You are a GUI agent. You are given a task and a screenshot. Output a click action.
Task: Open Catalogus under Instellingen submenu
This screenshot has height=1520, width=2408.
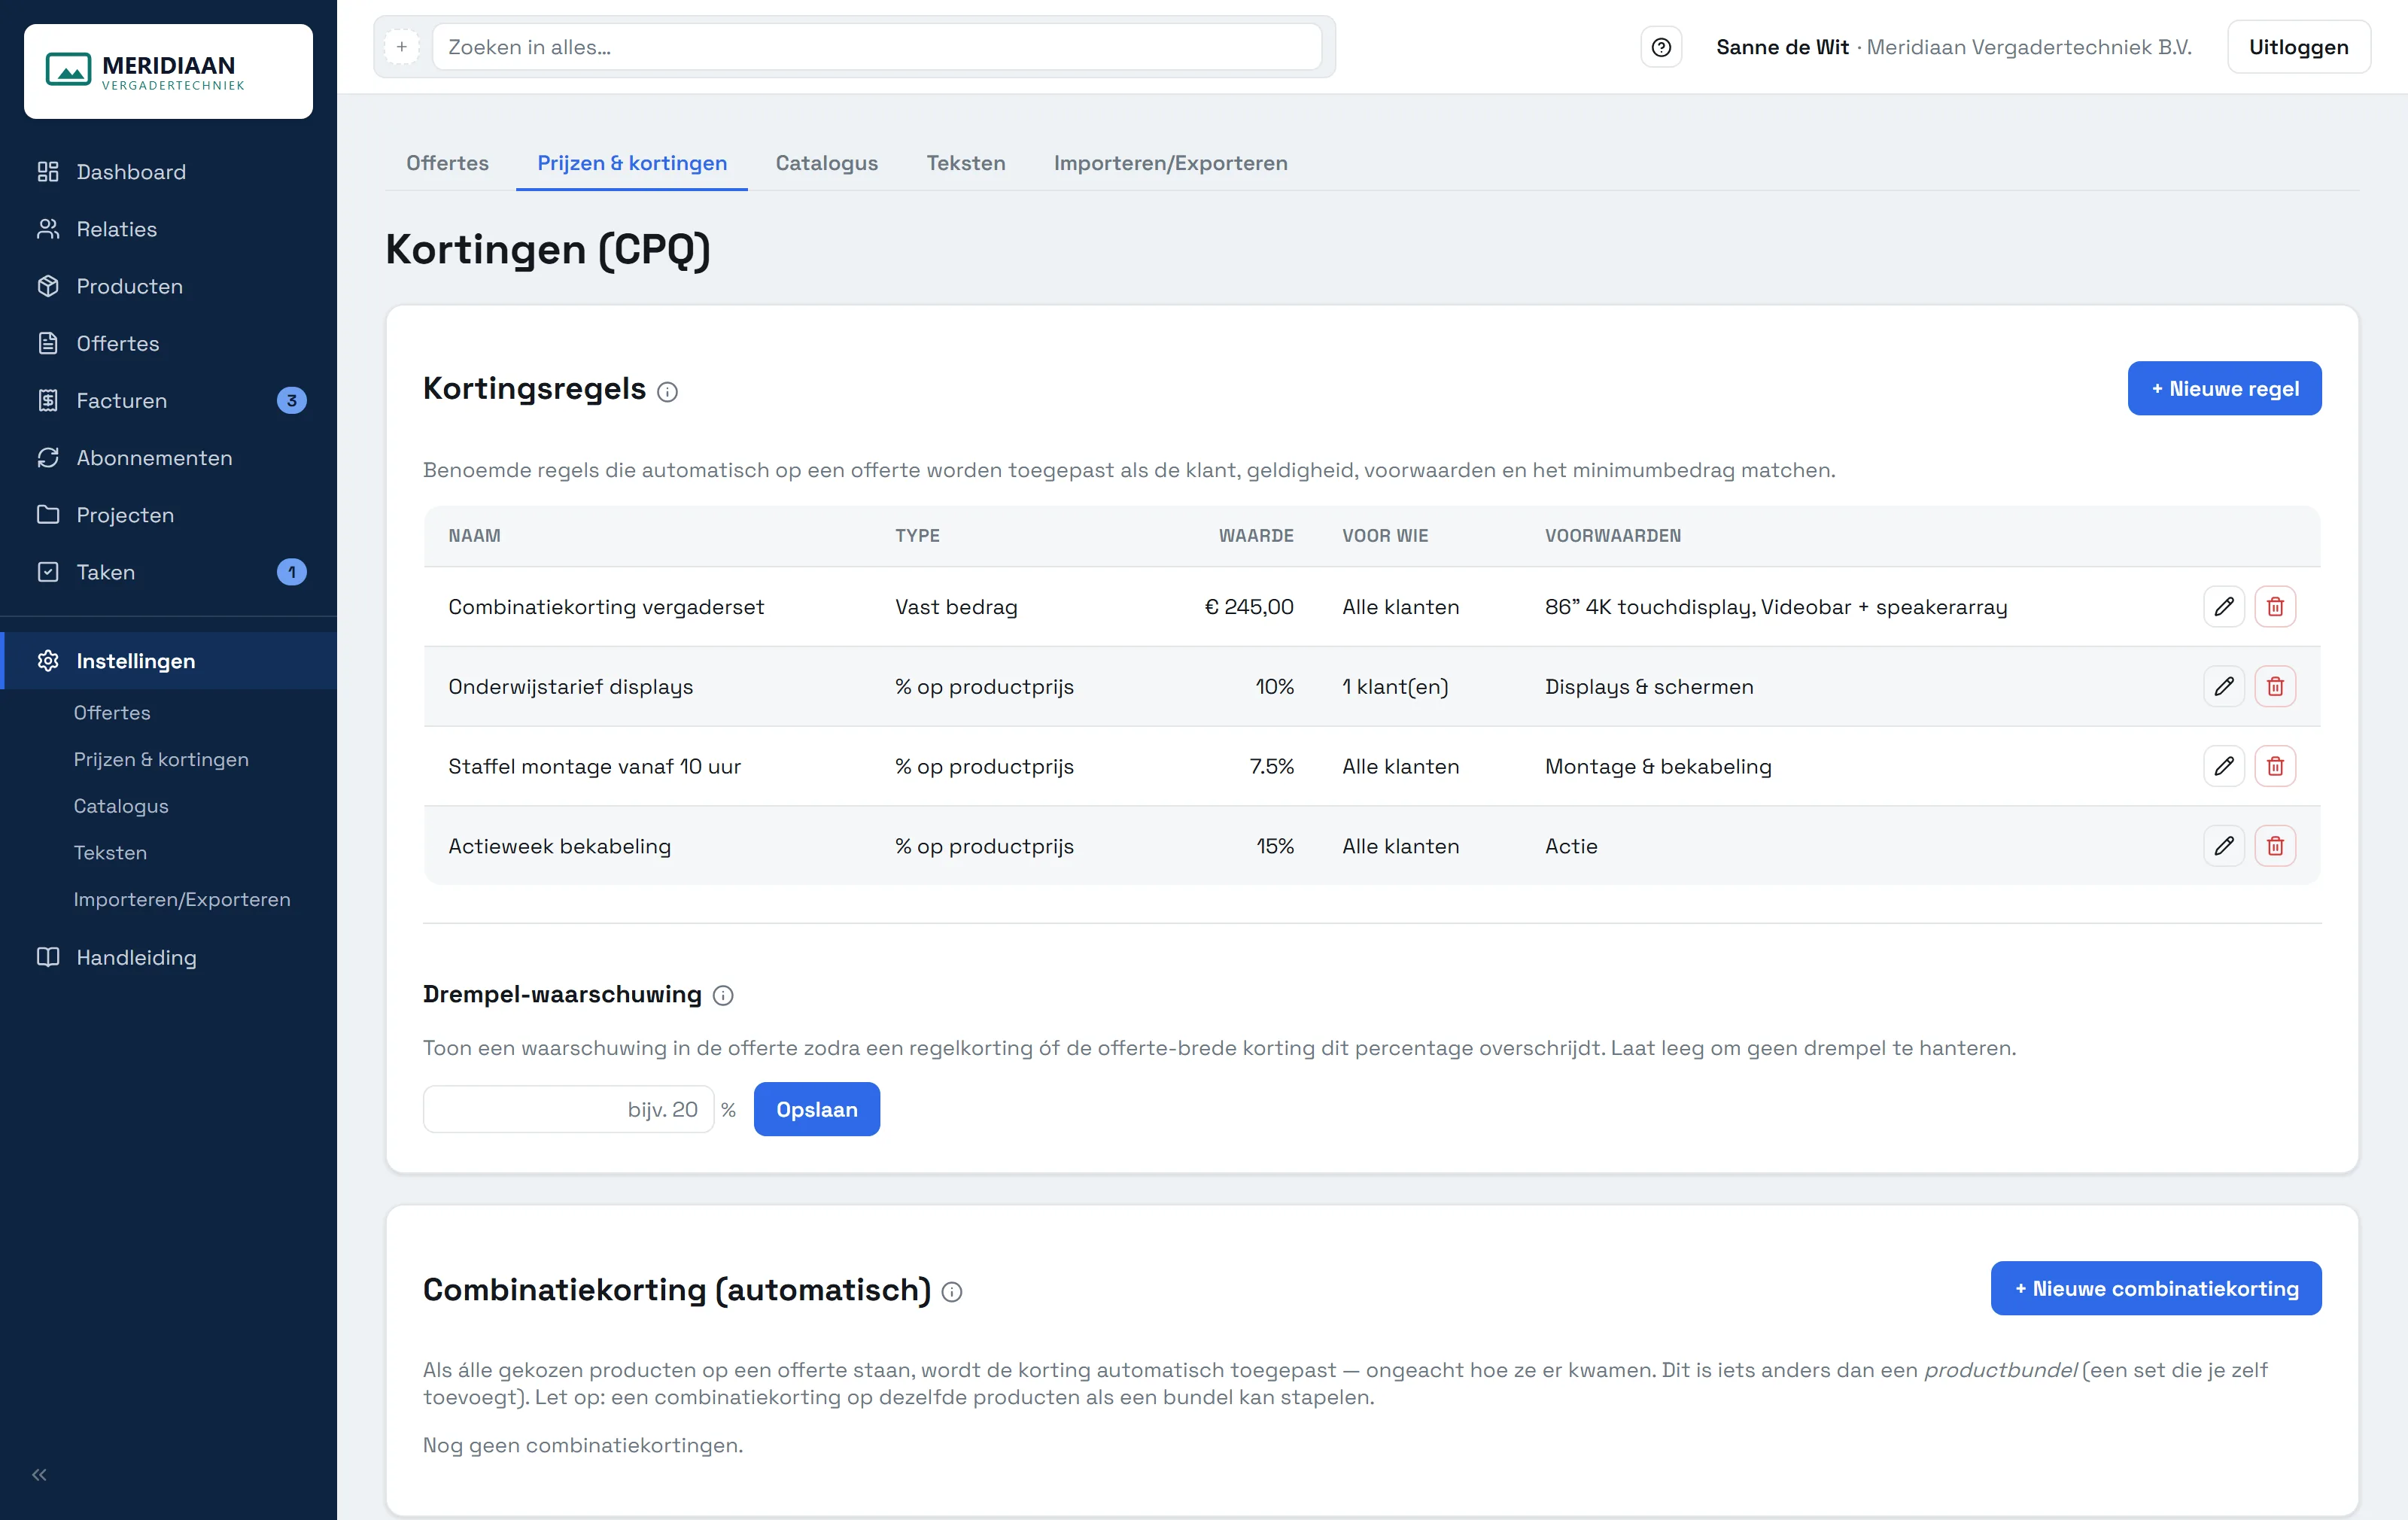[121, 806]
